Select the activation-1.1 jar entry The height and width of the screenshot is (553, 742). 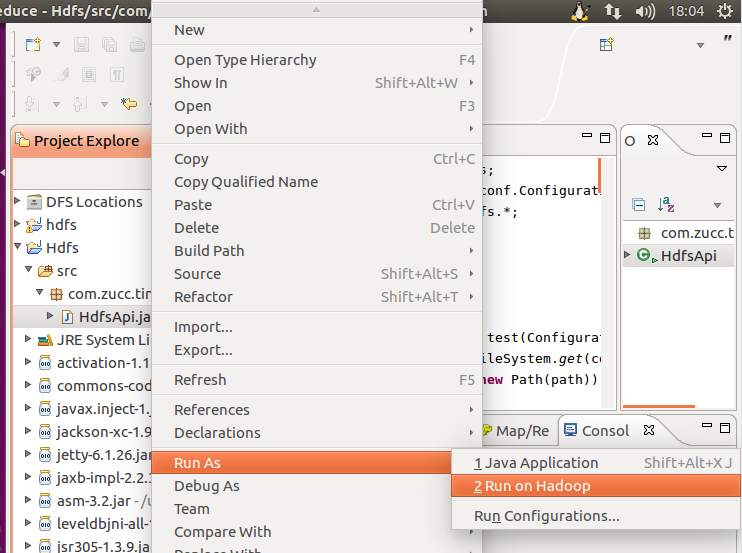click(103, 363)
